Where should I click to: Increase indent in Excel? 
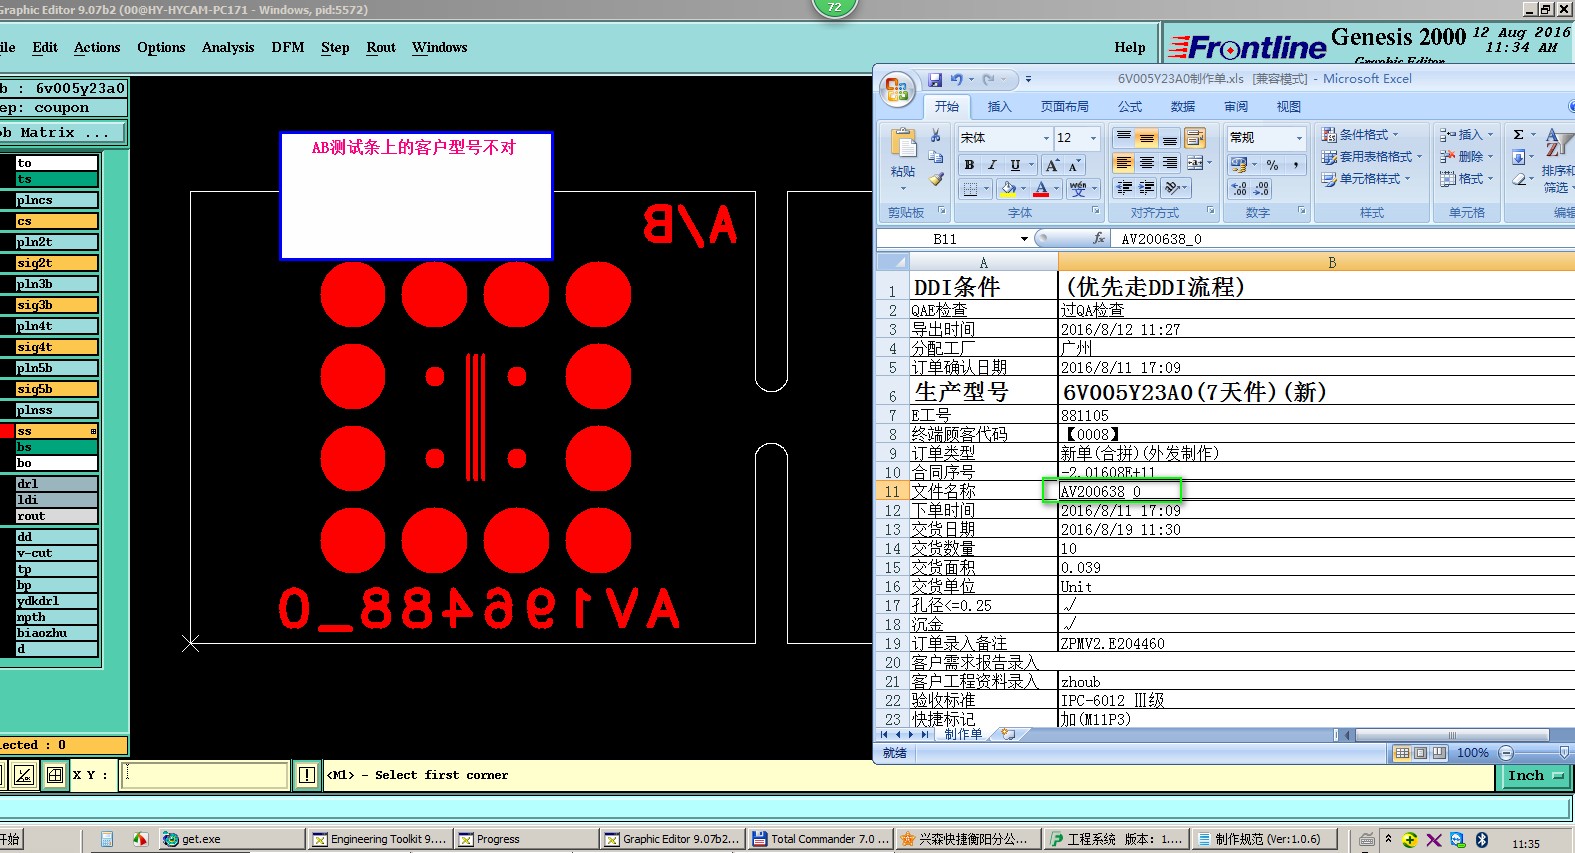coord(1147,187)
